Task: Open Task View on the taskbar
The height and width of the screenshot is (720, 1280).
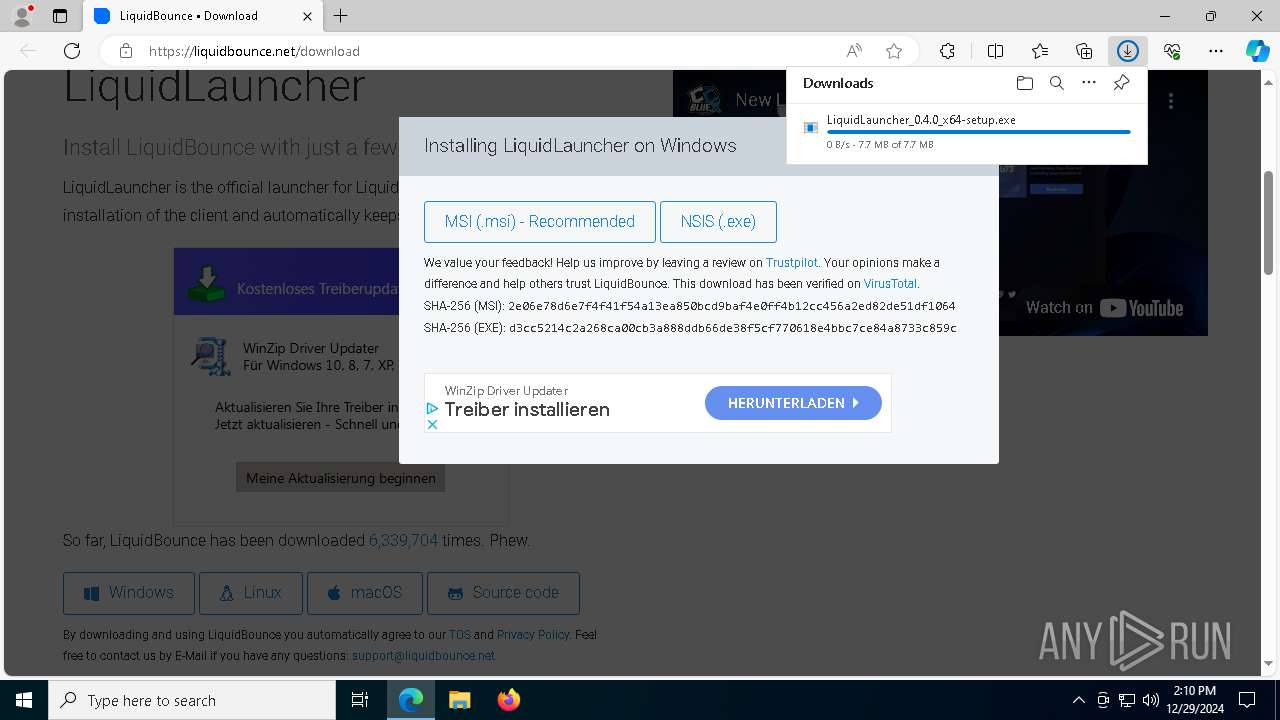Action: coord(360,700)
